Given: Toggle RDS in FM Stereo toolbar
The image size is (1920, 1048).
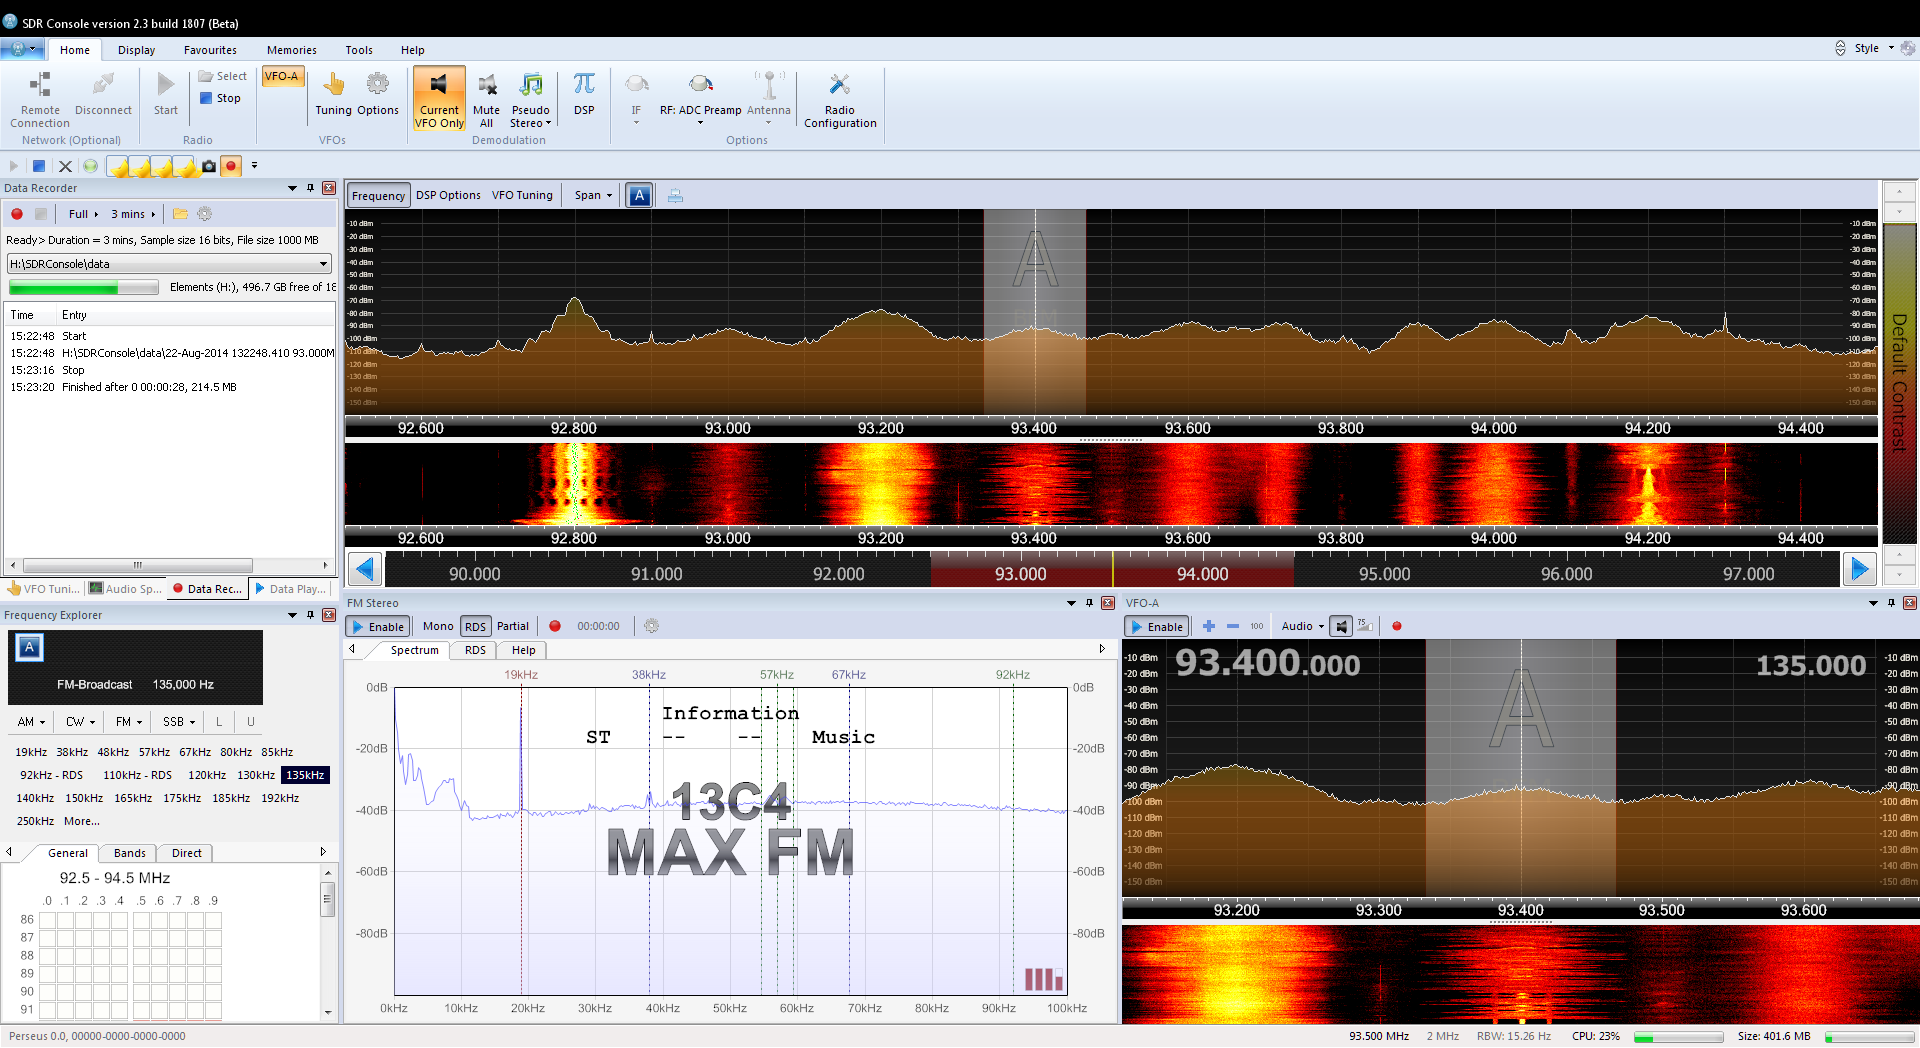Looking at the screenshot, I should 475,627.
